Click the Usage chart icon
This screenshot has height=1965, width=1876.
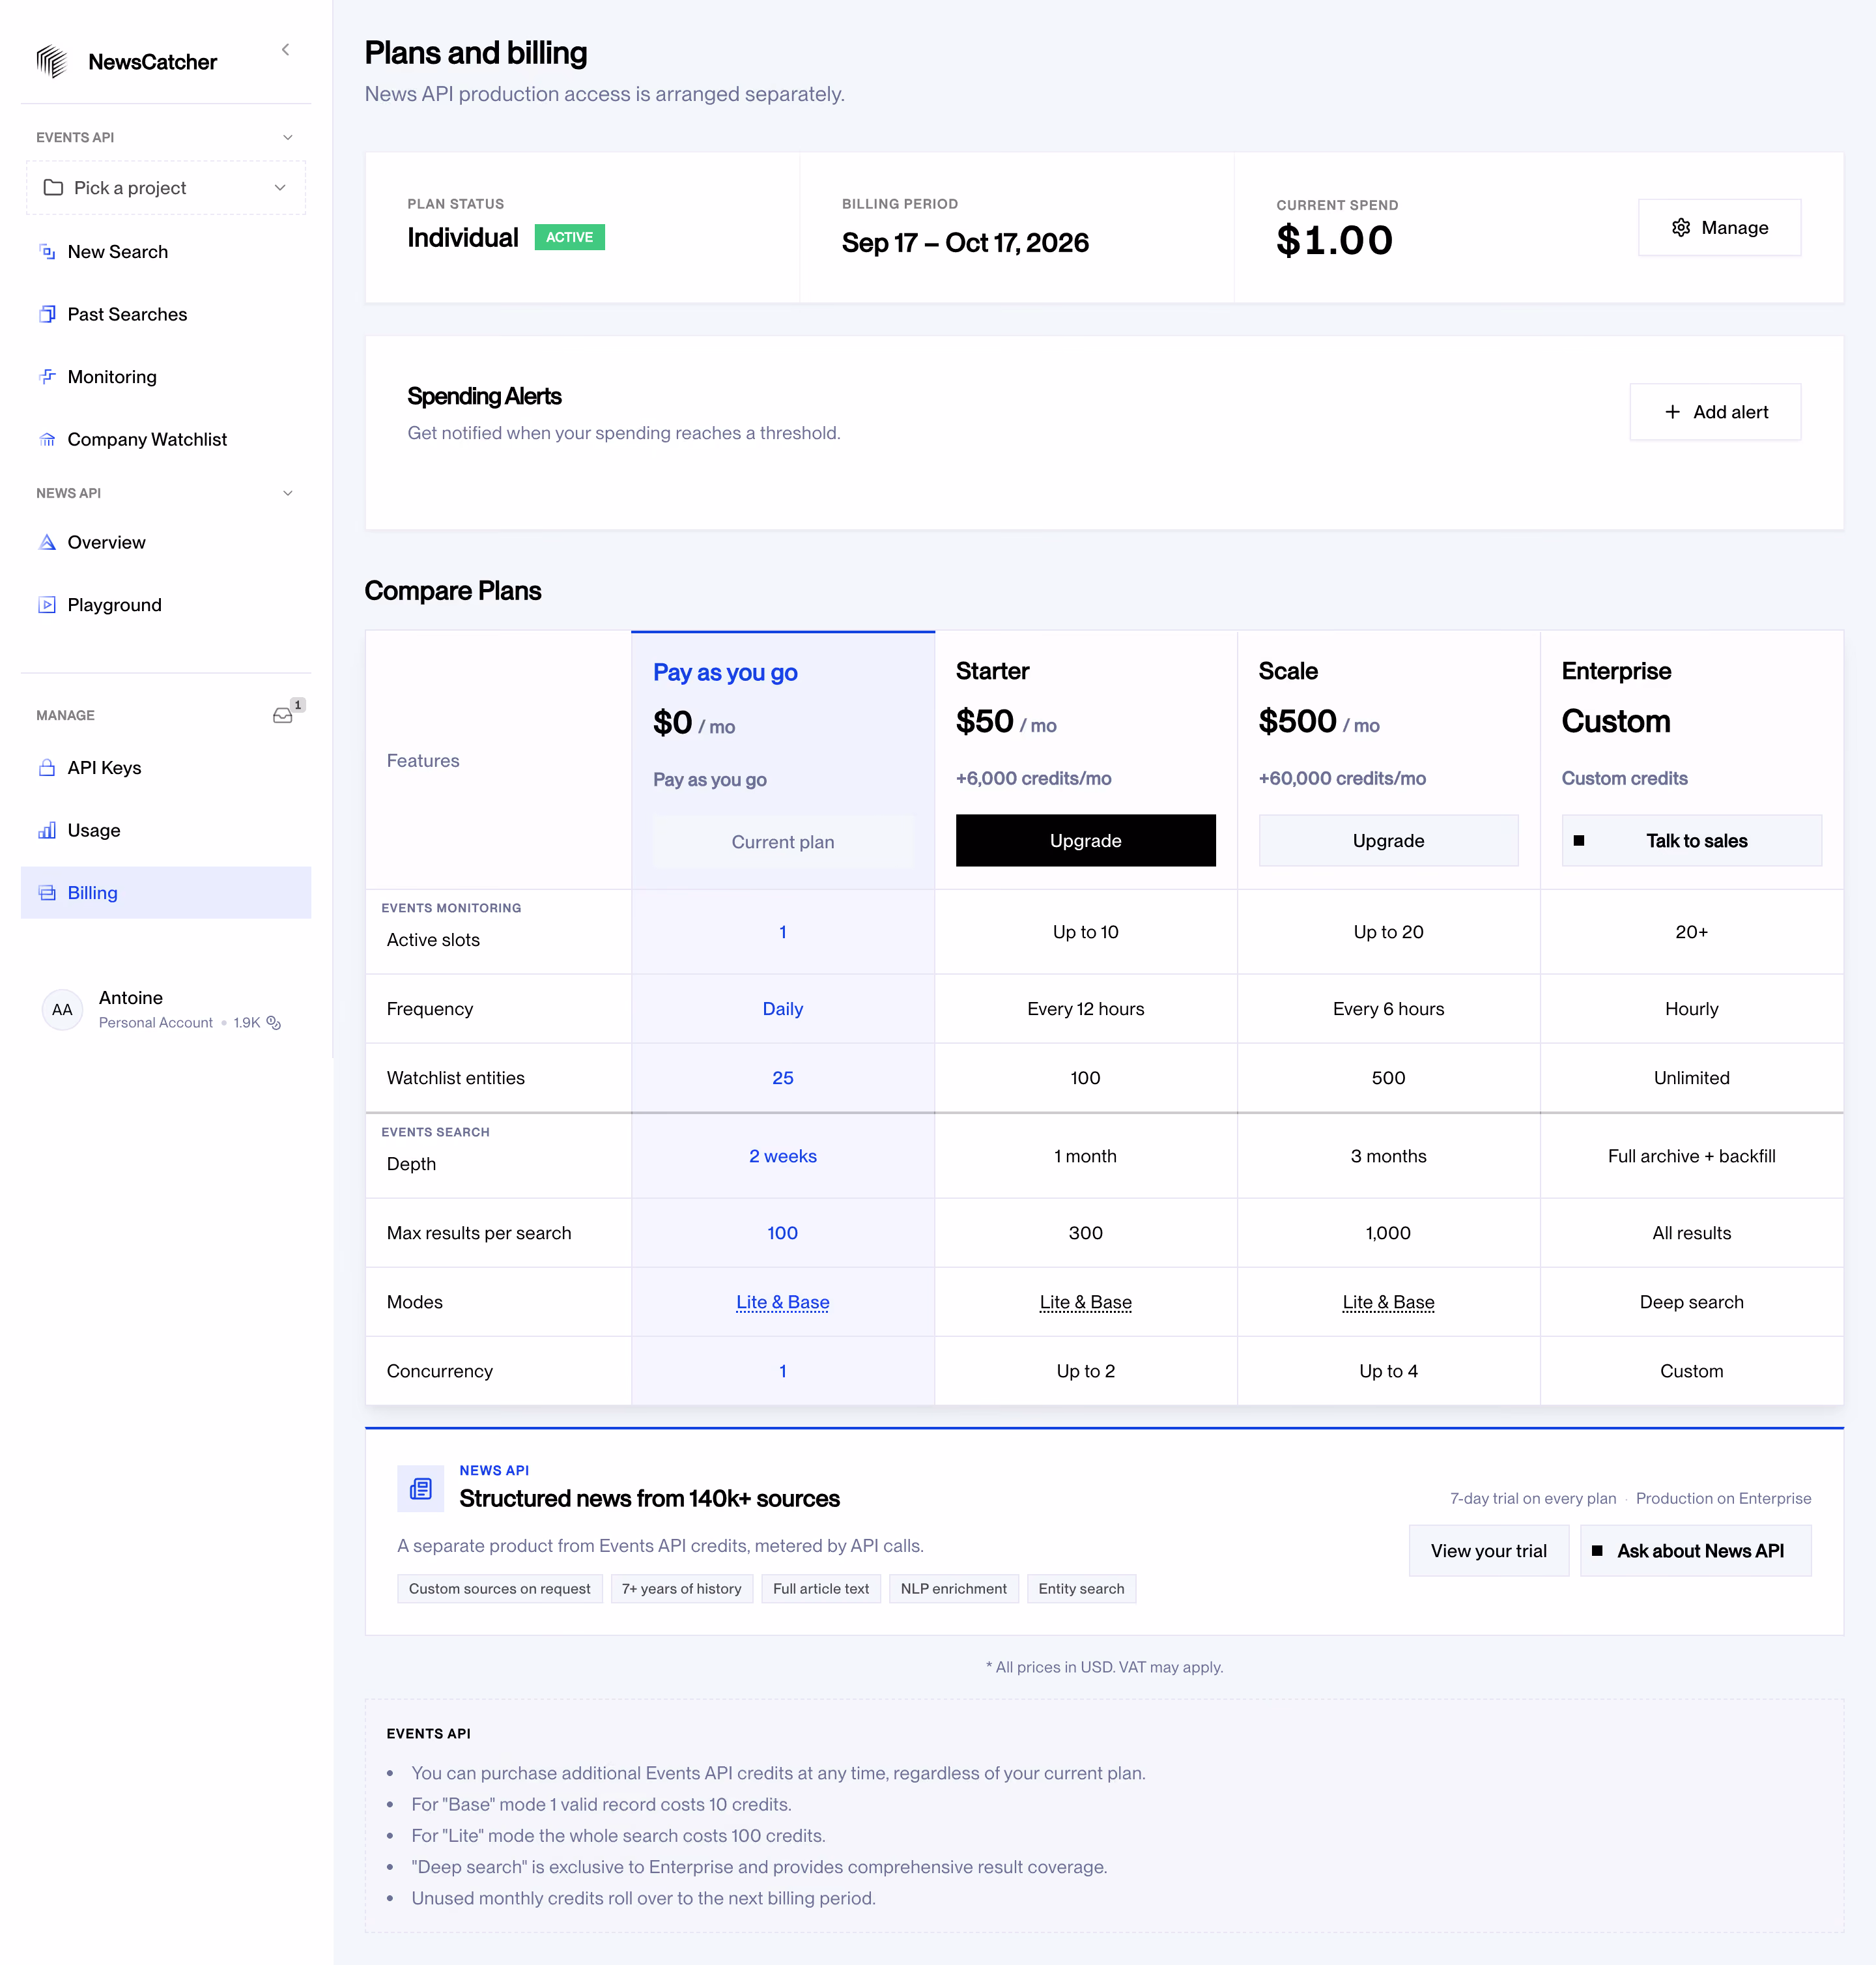click(47, 830)
